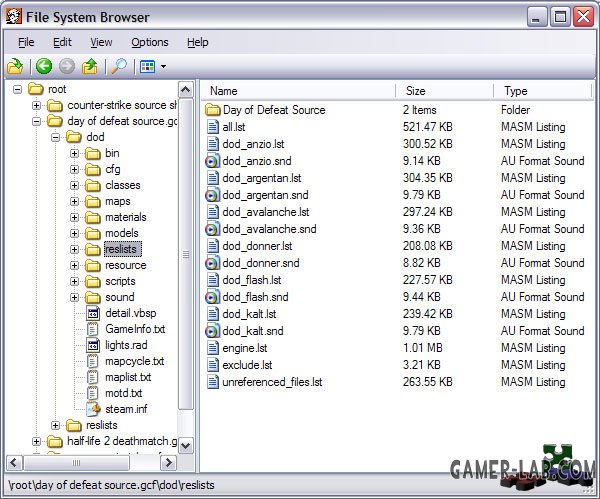Viewport: 600px width, 499px height.
Task: Click the Day of Defeat Source folder icon
Action: pyautogui.click(x=212, y=110)
